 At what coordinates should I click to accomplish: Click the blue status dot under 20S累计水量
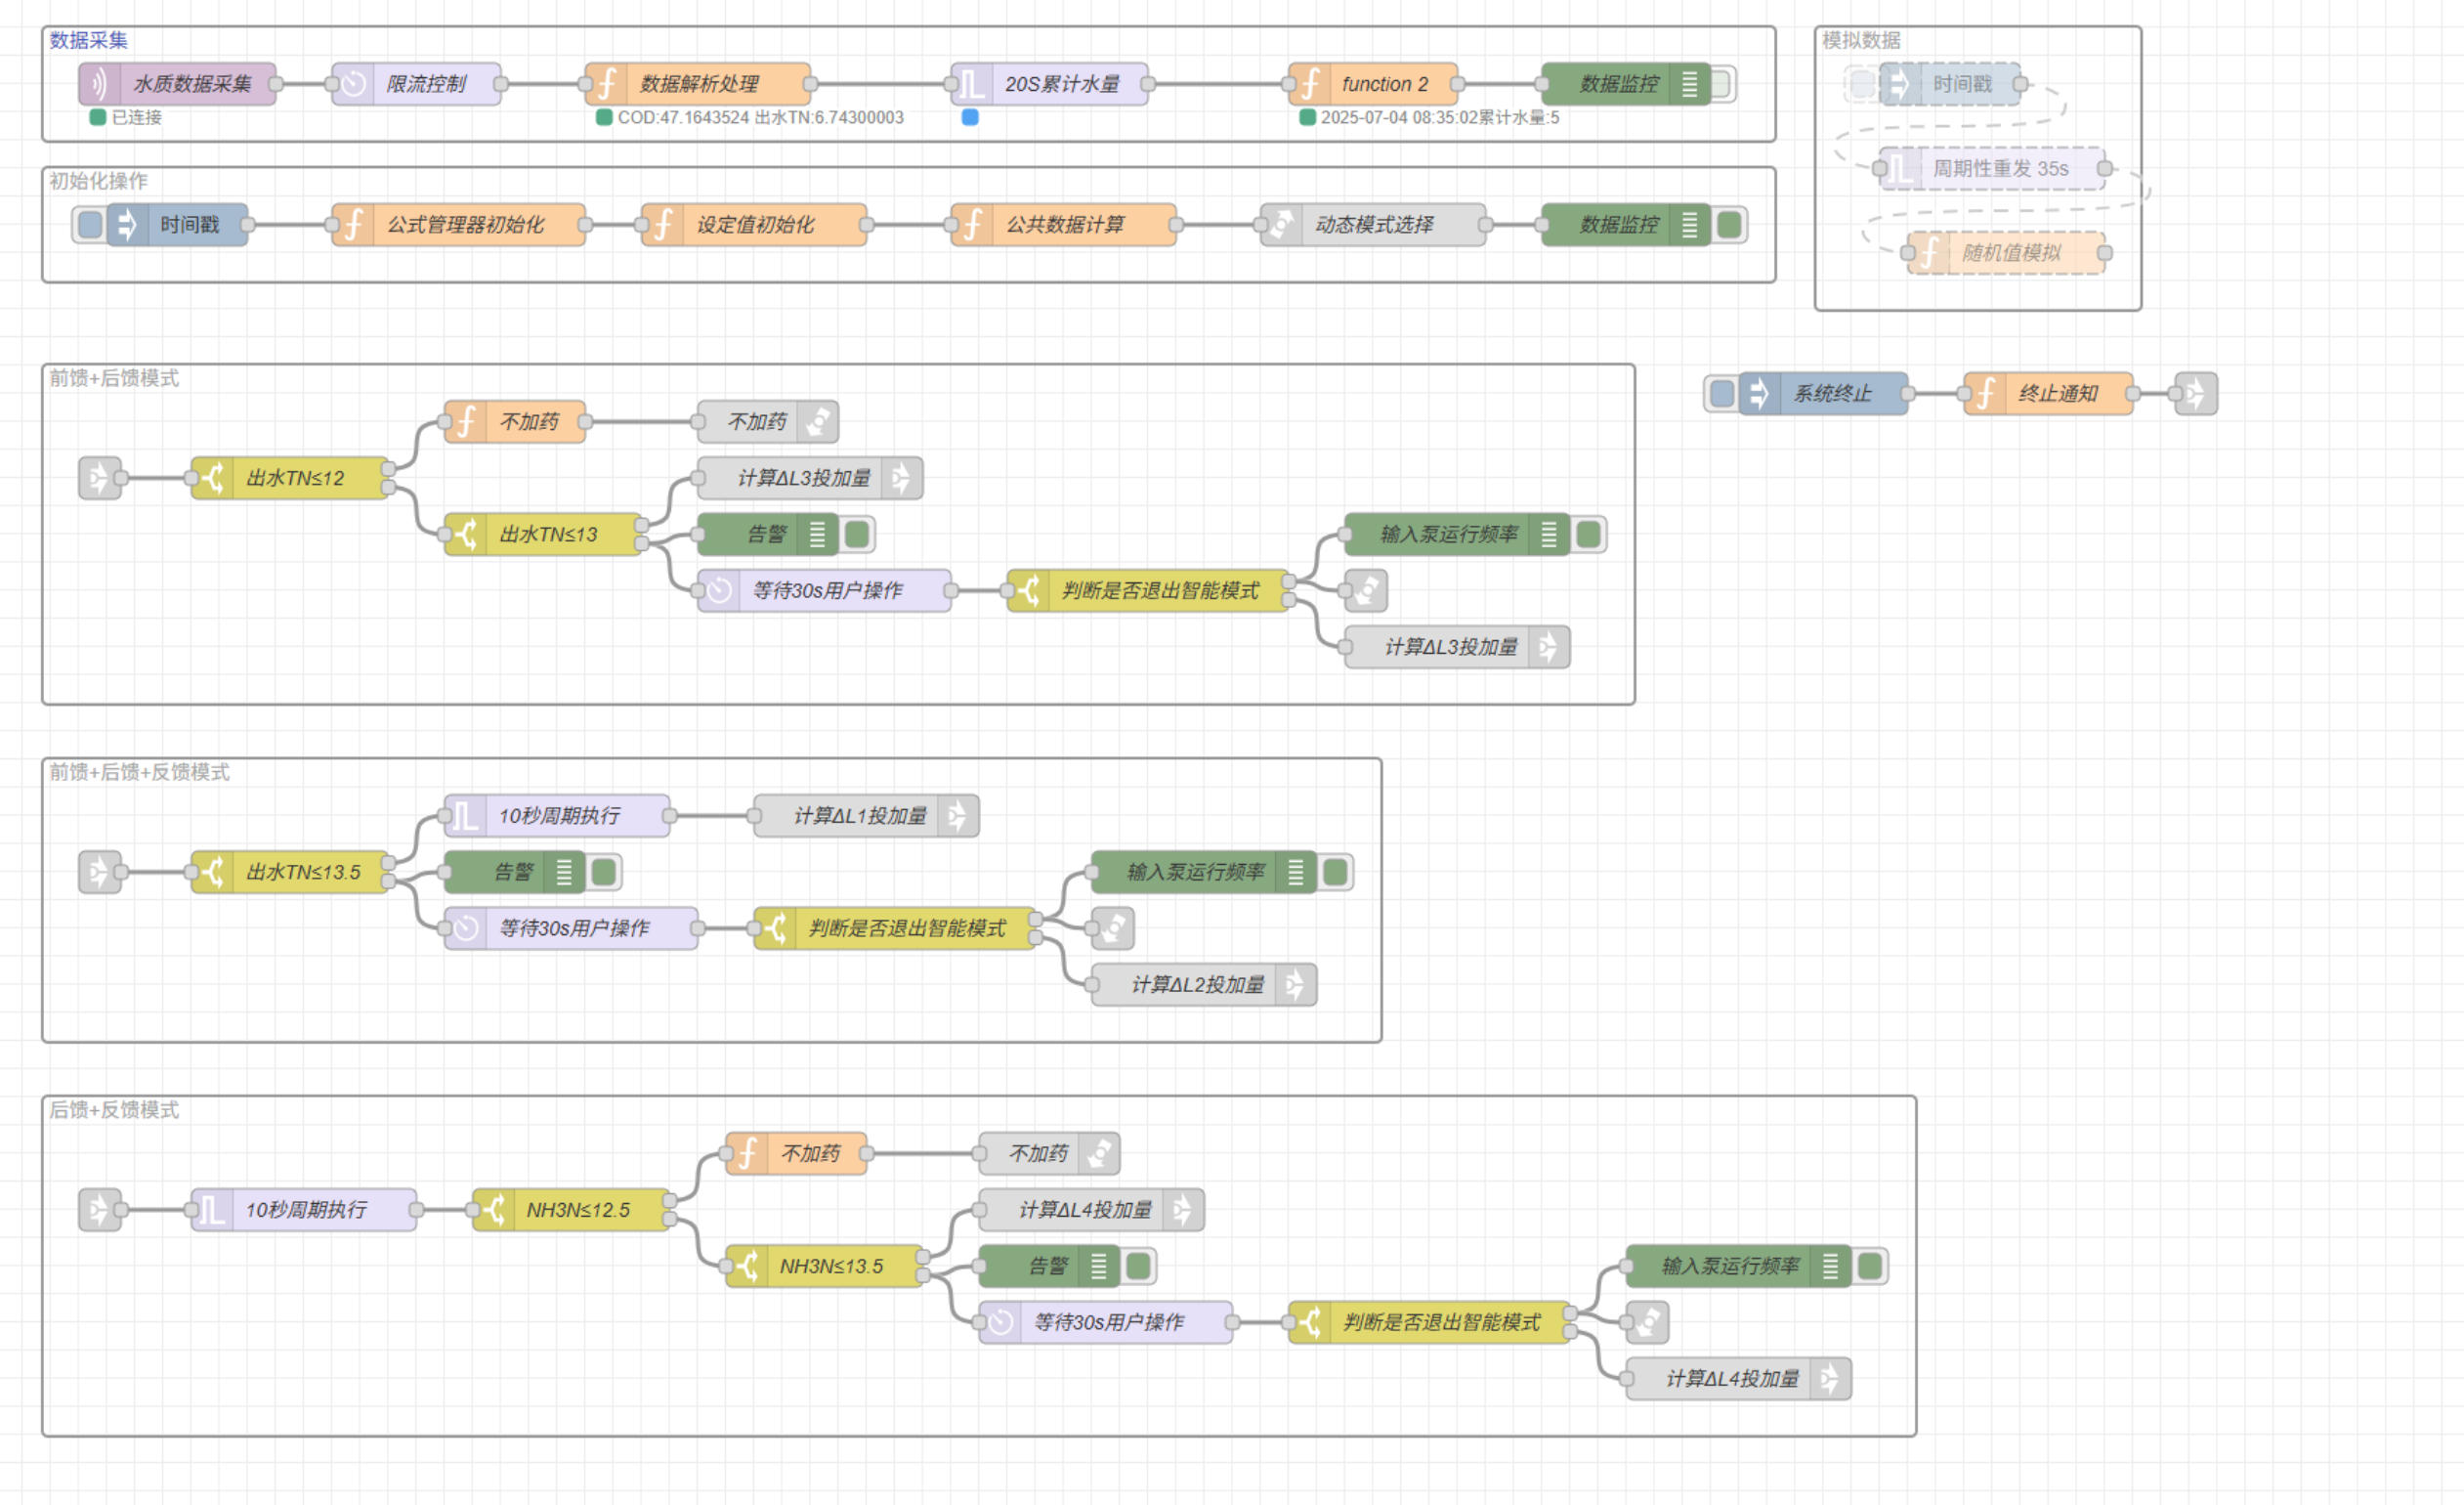pyautogui.click(x=970, y=117)
